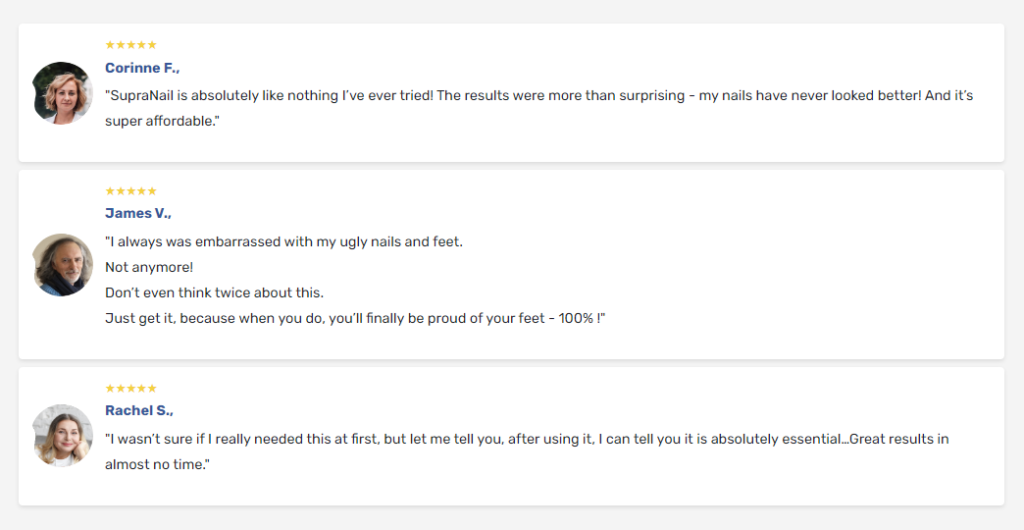Select the Rachel S. reviewer name
The width and height of the screenshot is (1024, 530).
139,411
